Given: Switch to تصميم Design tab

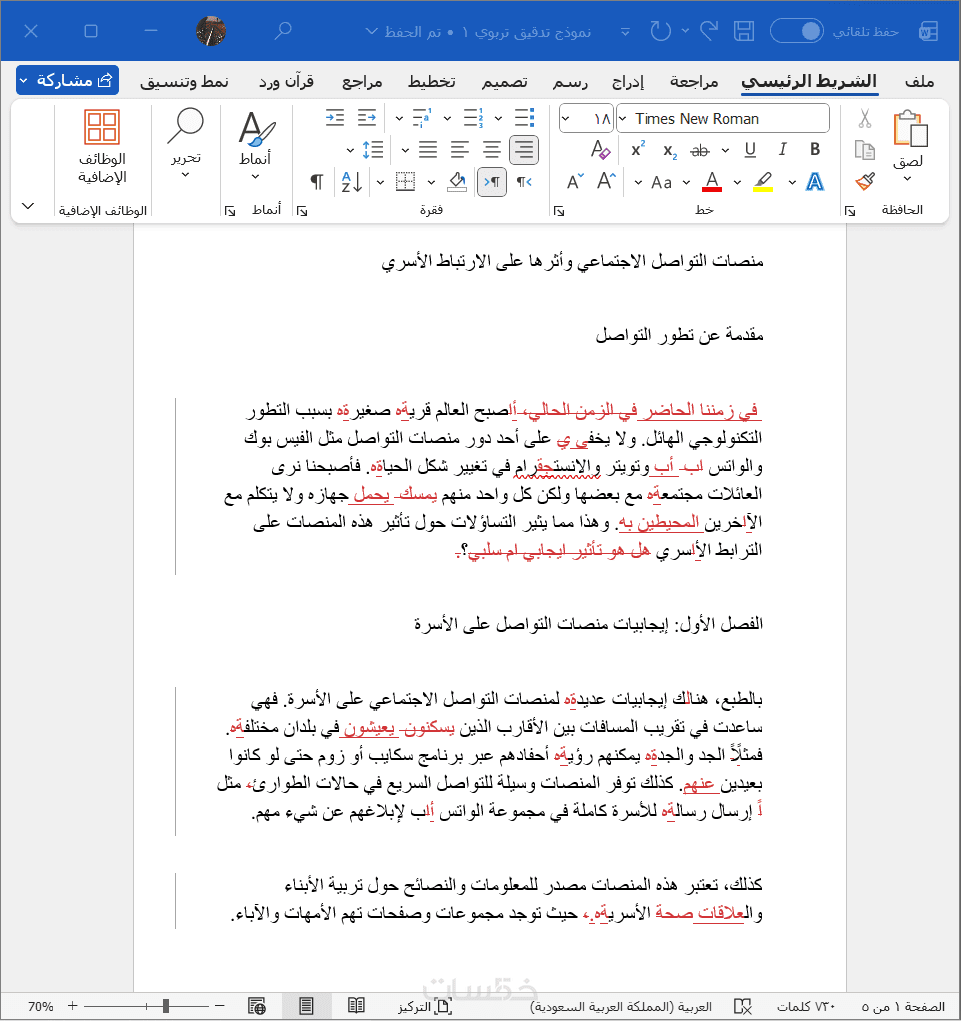Looking at the screenshot, I should (x=505, y=81).
